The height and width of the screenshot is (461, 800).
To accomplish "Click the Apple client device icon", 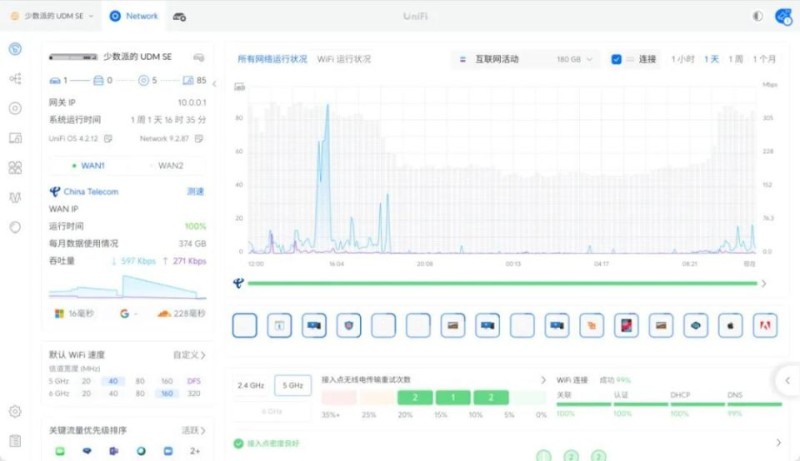I will click(x=730, y=325).
